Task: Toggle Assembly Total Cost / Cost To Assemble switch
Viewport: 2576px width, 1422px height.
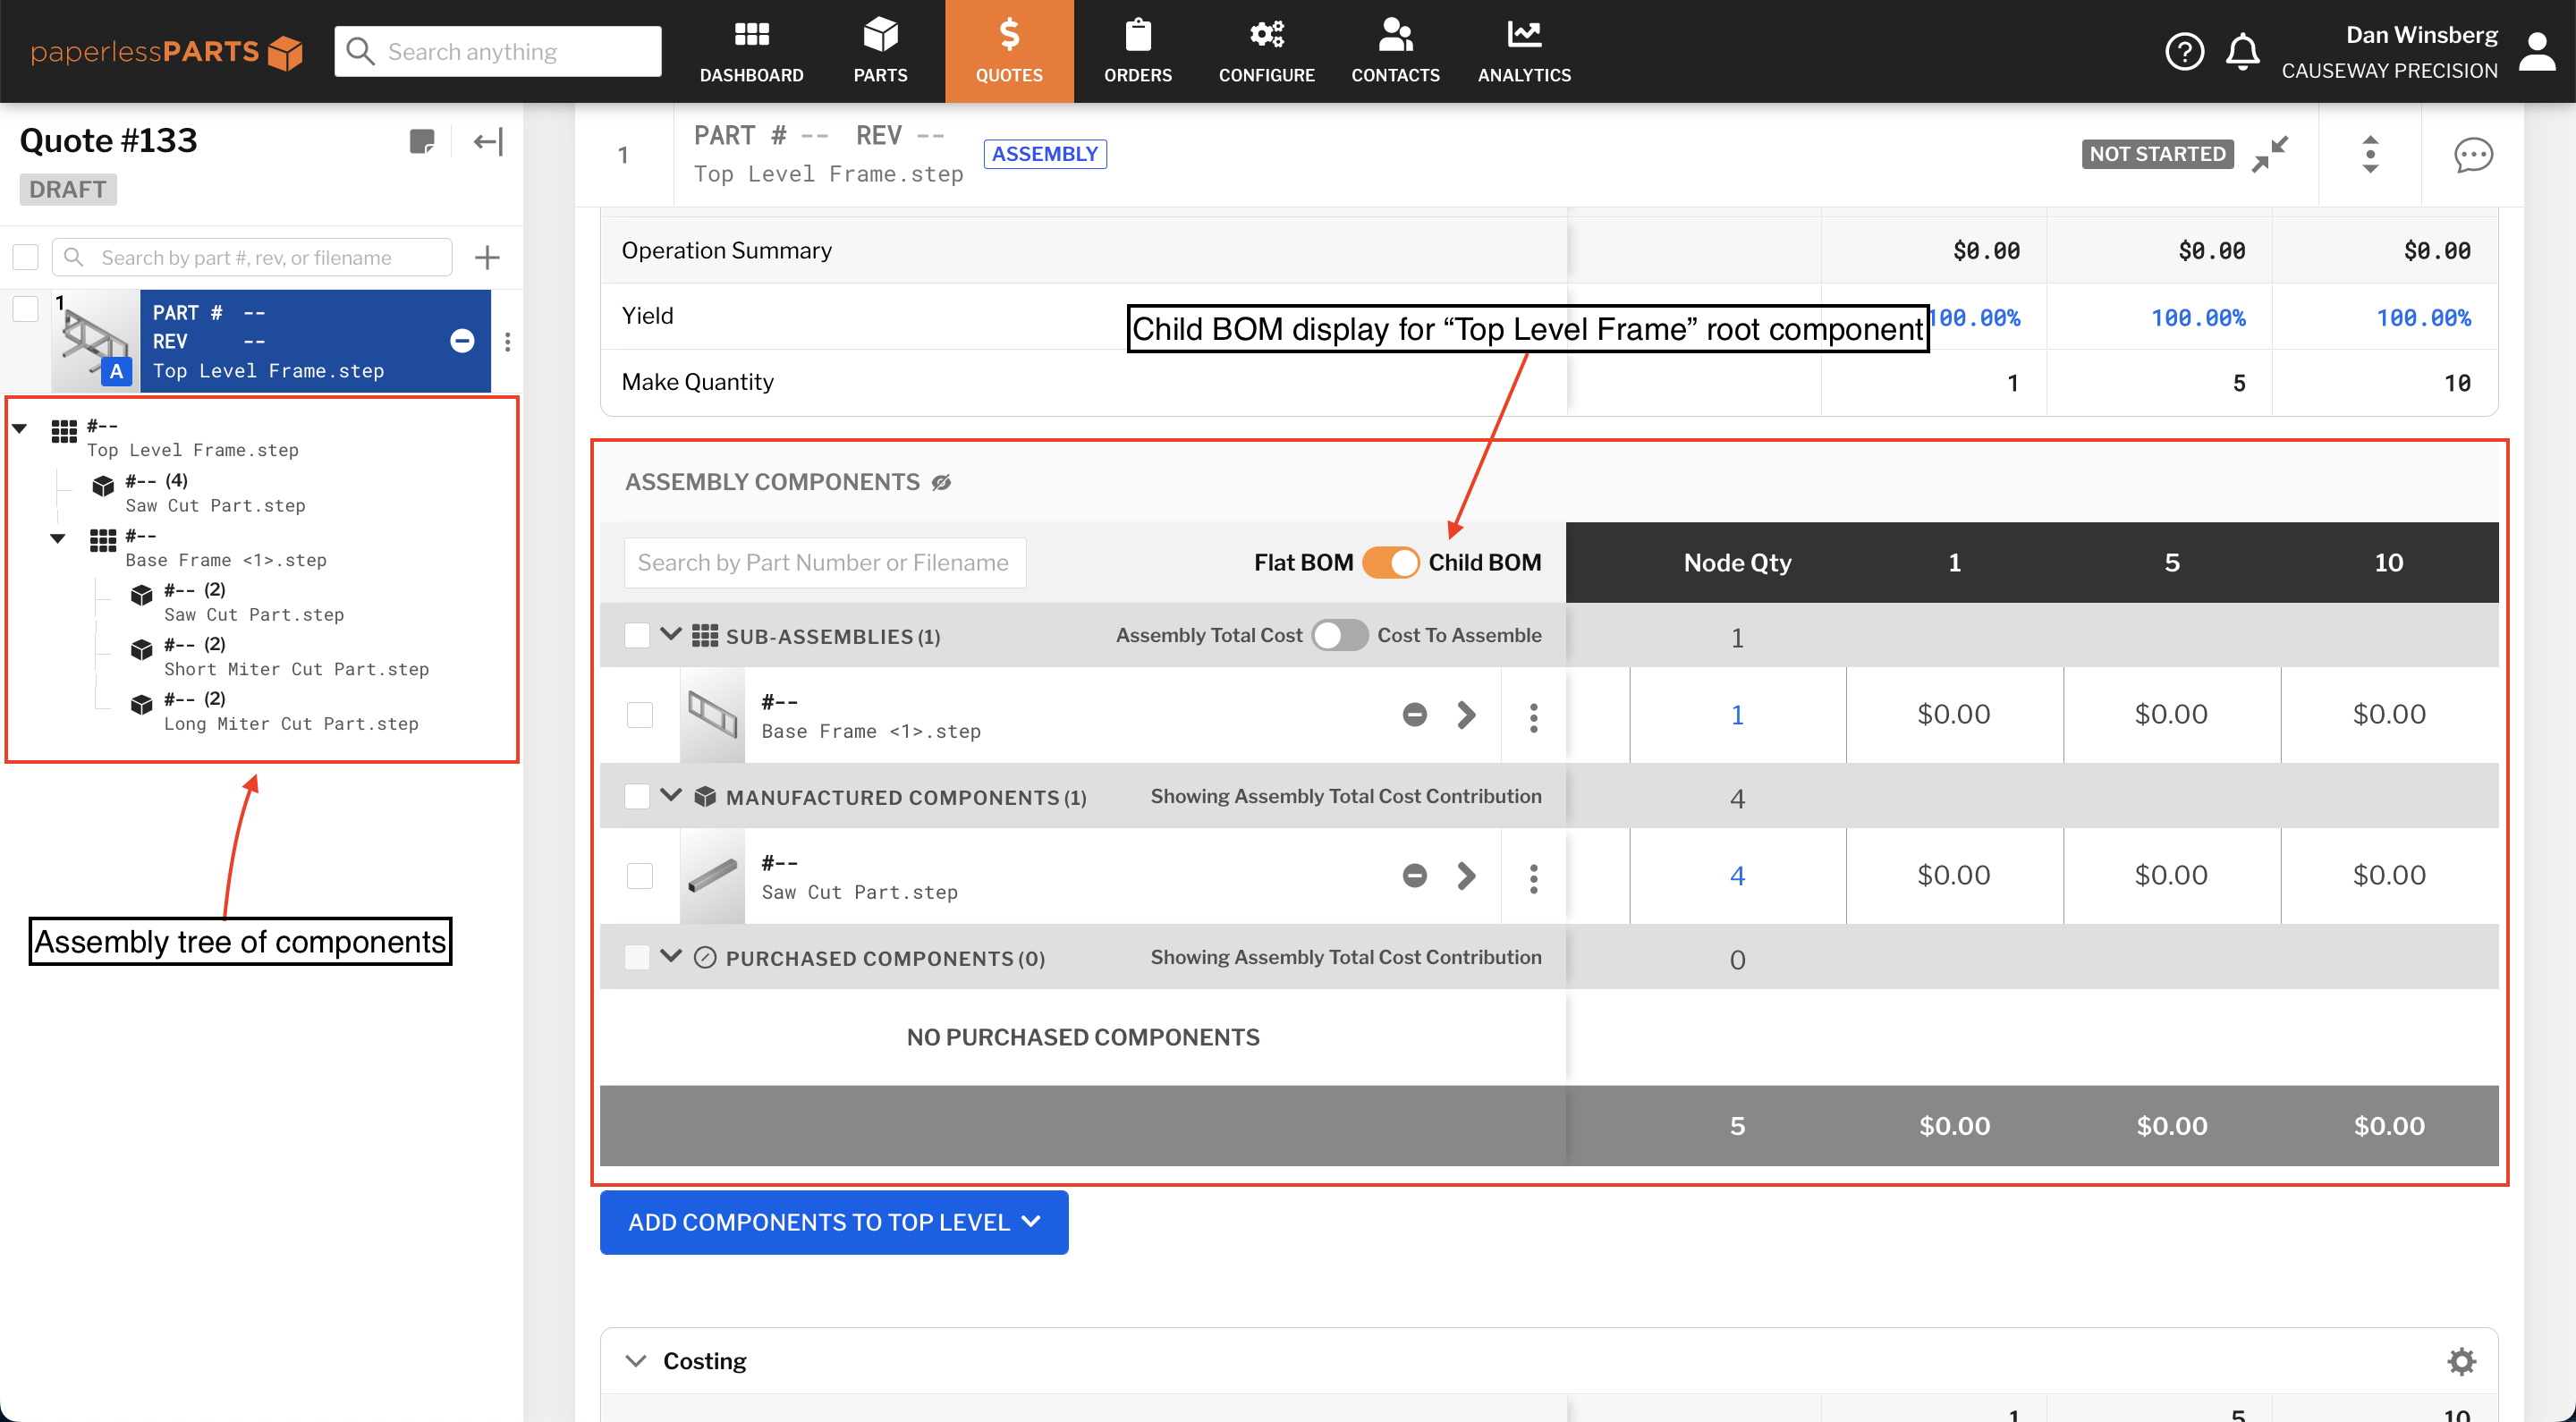Action: point(1339,635)
